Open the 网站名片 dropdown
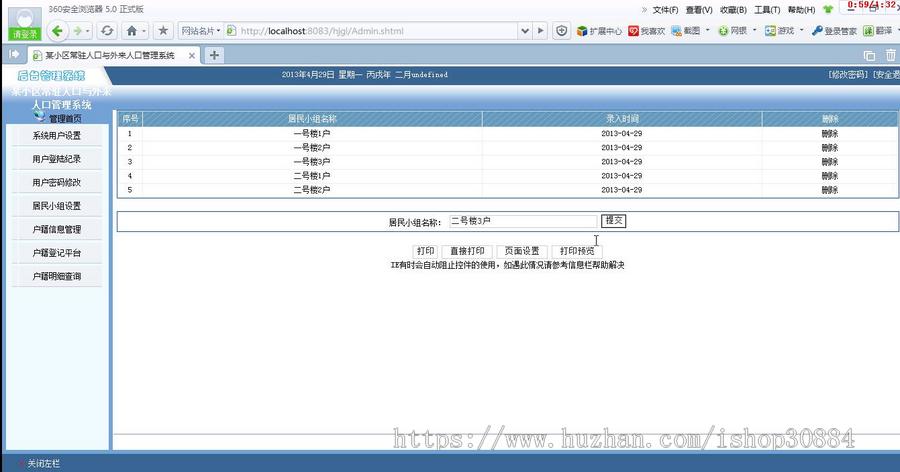This screenshot has width=900, height=472. (200, 31)
